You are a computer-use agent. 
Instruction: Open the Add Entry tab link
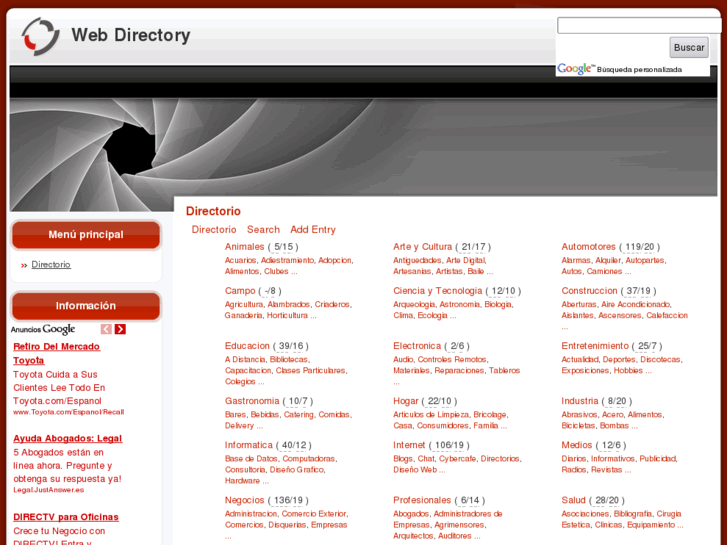click(313, 230)
